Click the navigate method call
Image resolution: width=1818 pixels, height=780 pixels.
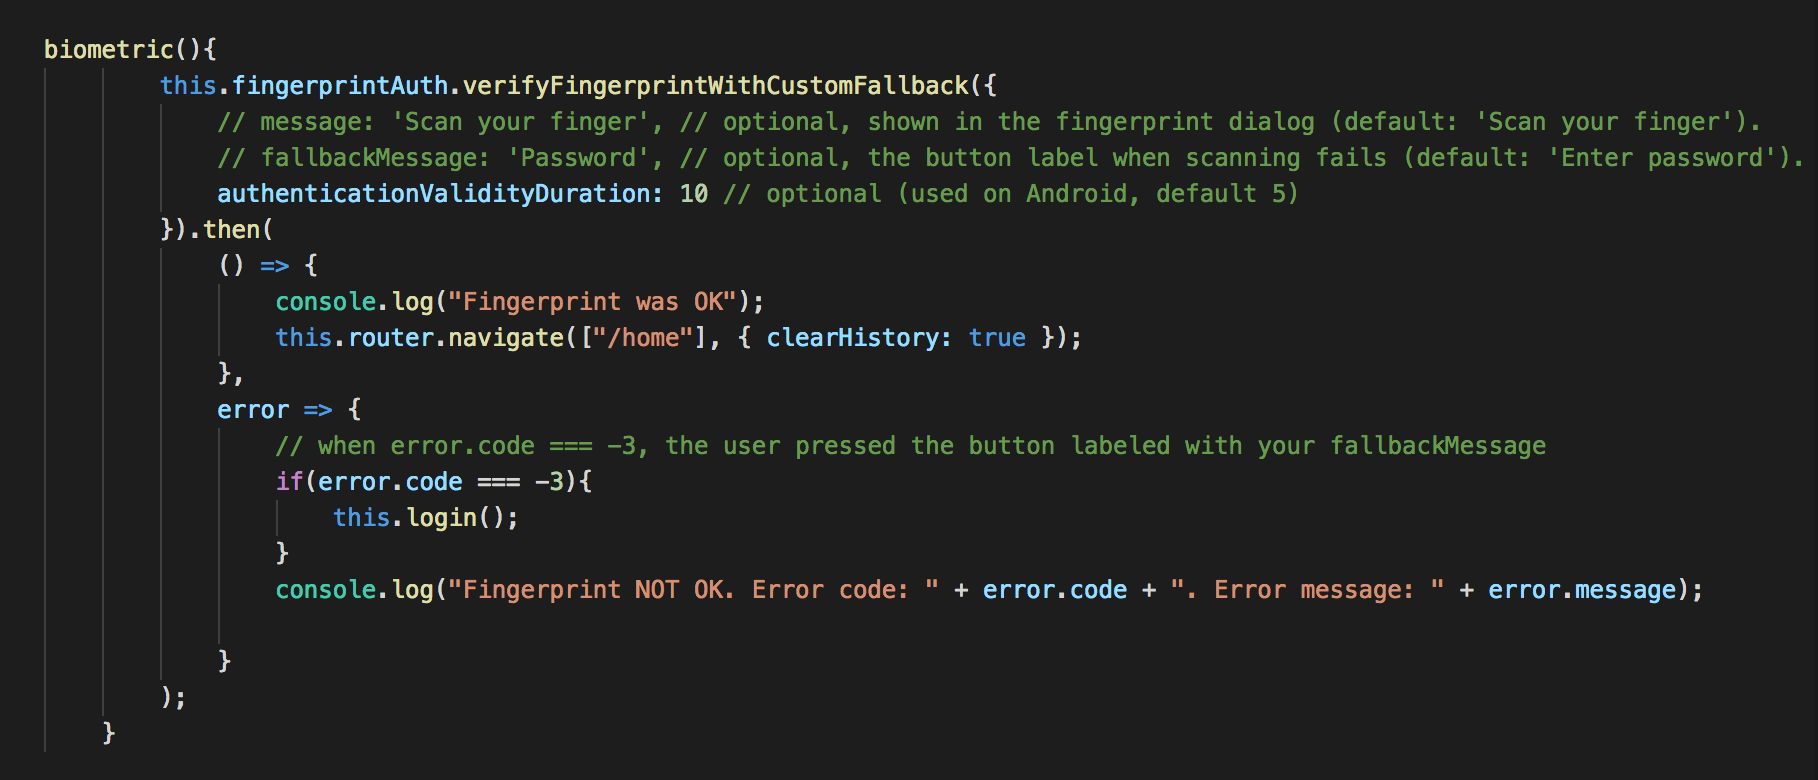point(506,337)
